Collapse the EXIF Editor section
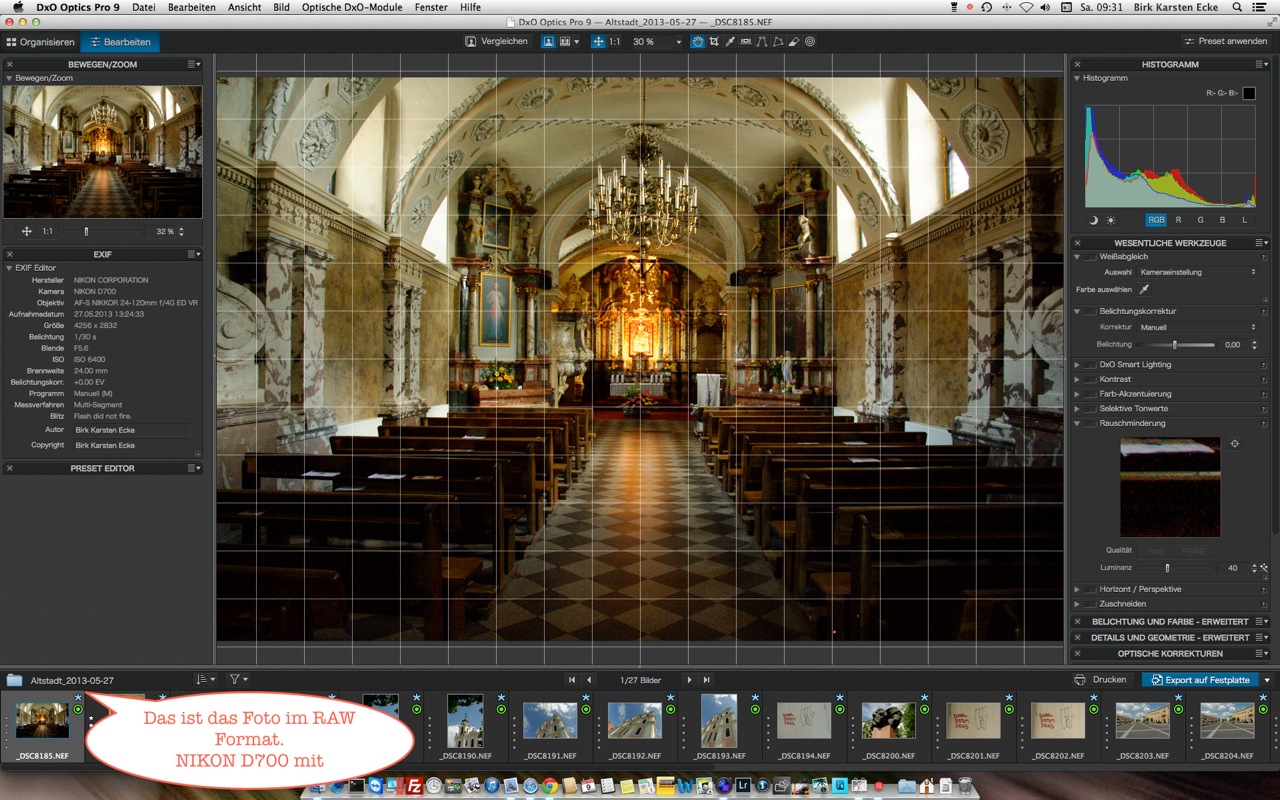The image size is (1280, 800). click(x=9, y=268)
